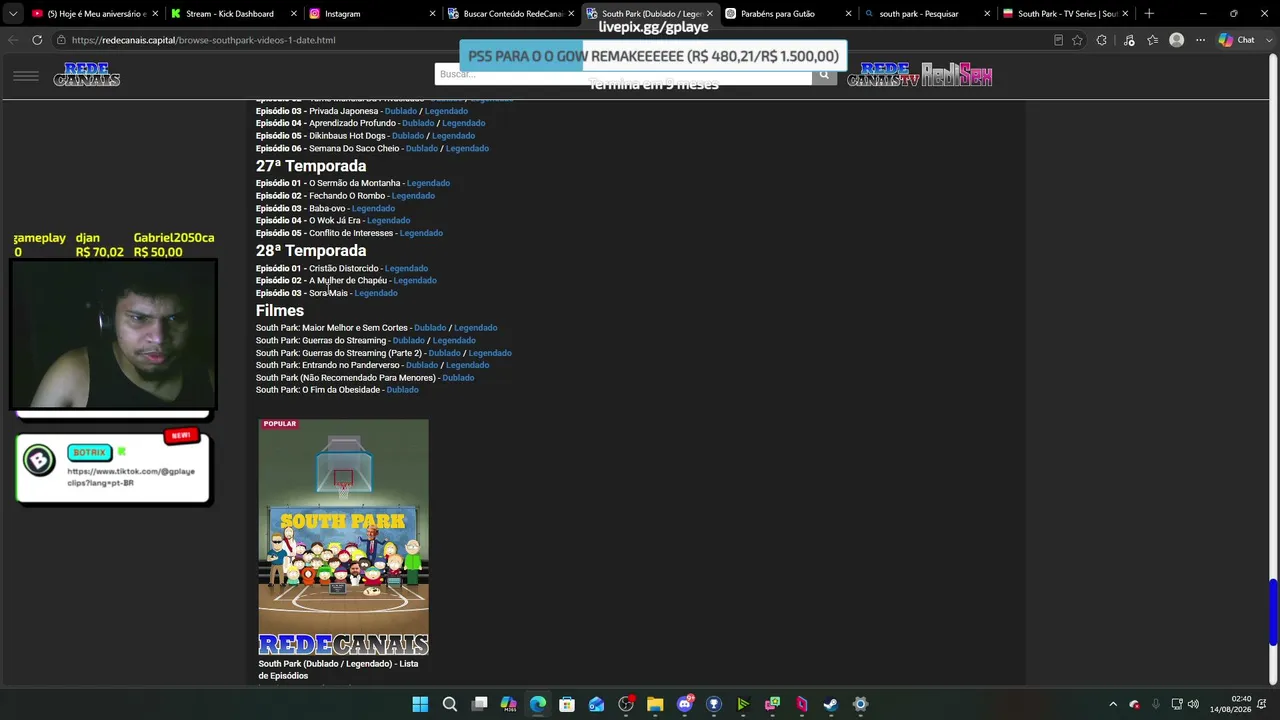
Task: Open Dublado for Maior Melhor e Sem Cortes
Action: 430,328
